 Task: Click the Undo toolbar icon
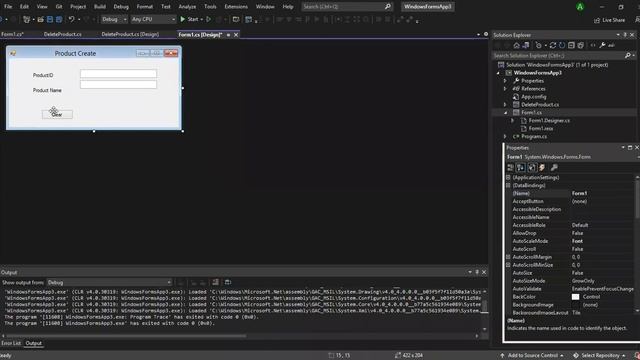coord(71,19)
